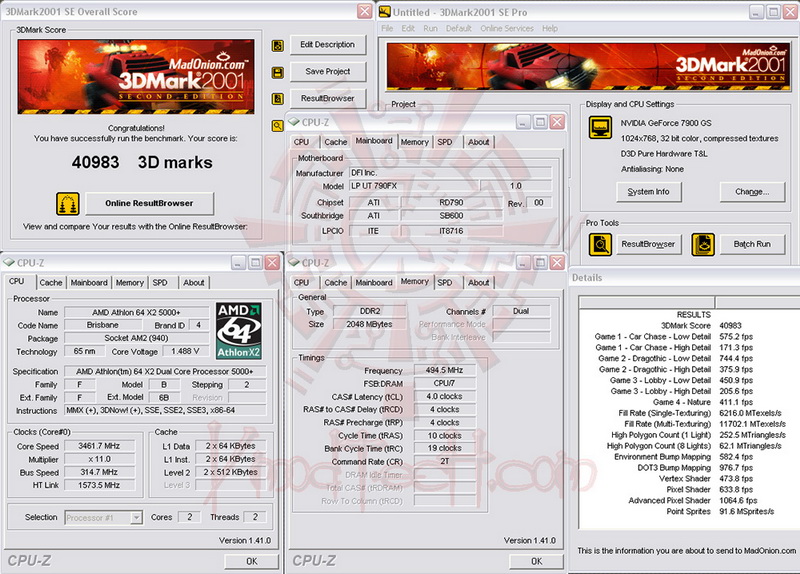Click the 3DMark2001 banner in Overall Score window
Viewport: 800px width, 574px height.
136,77
